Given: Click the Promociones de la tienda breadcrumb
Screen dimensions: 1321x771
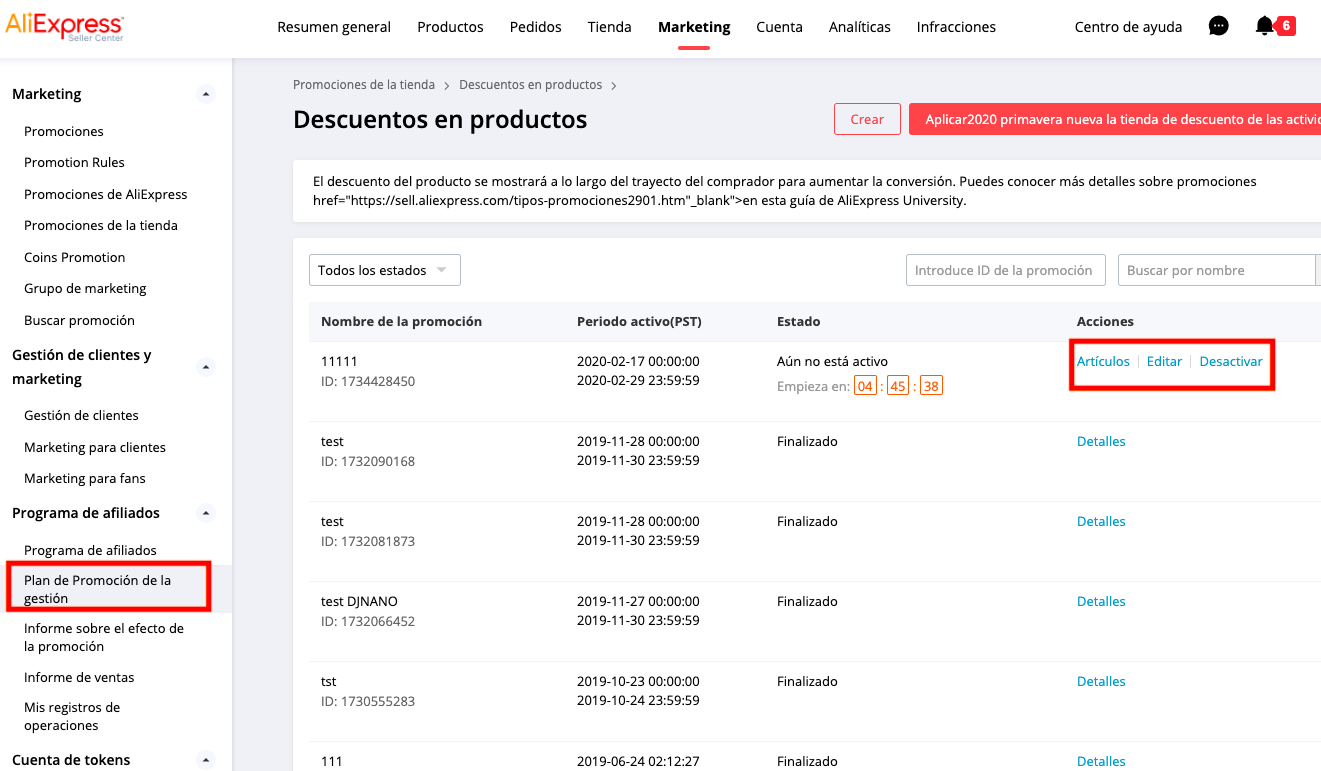Looking at the screenshot, I should [x=364, y=85].
